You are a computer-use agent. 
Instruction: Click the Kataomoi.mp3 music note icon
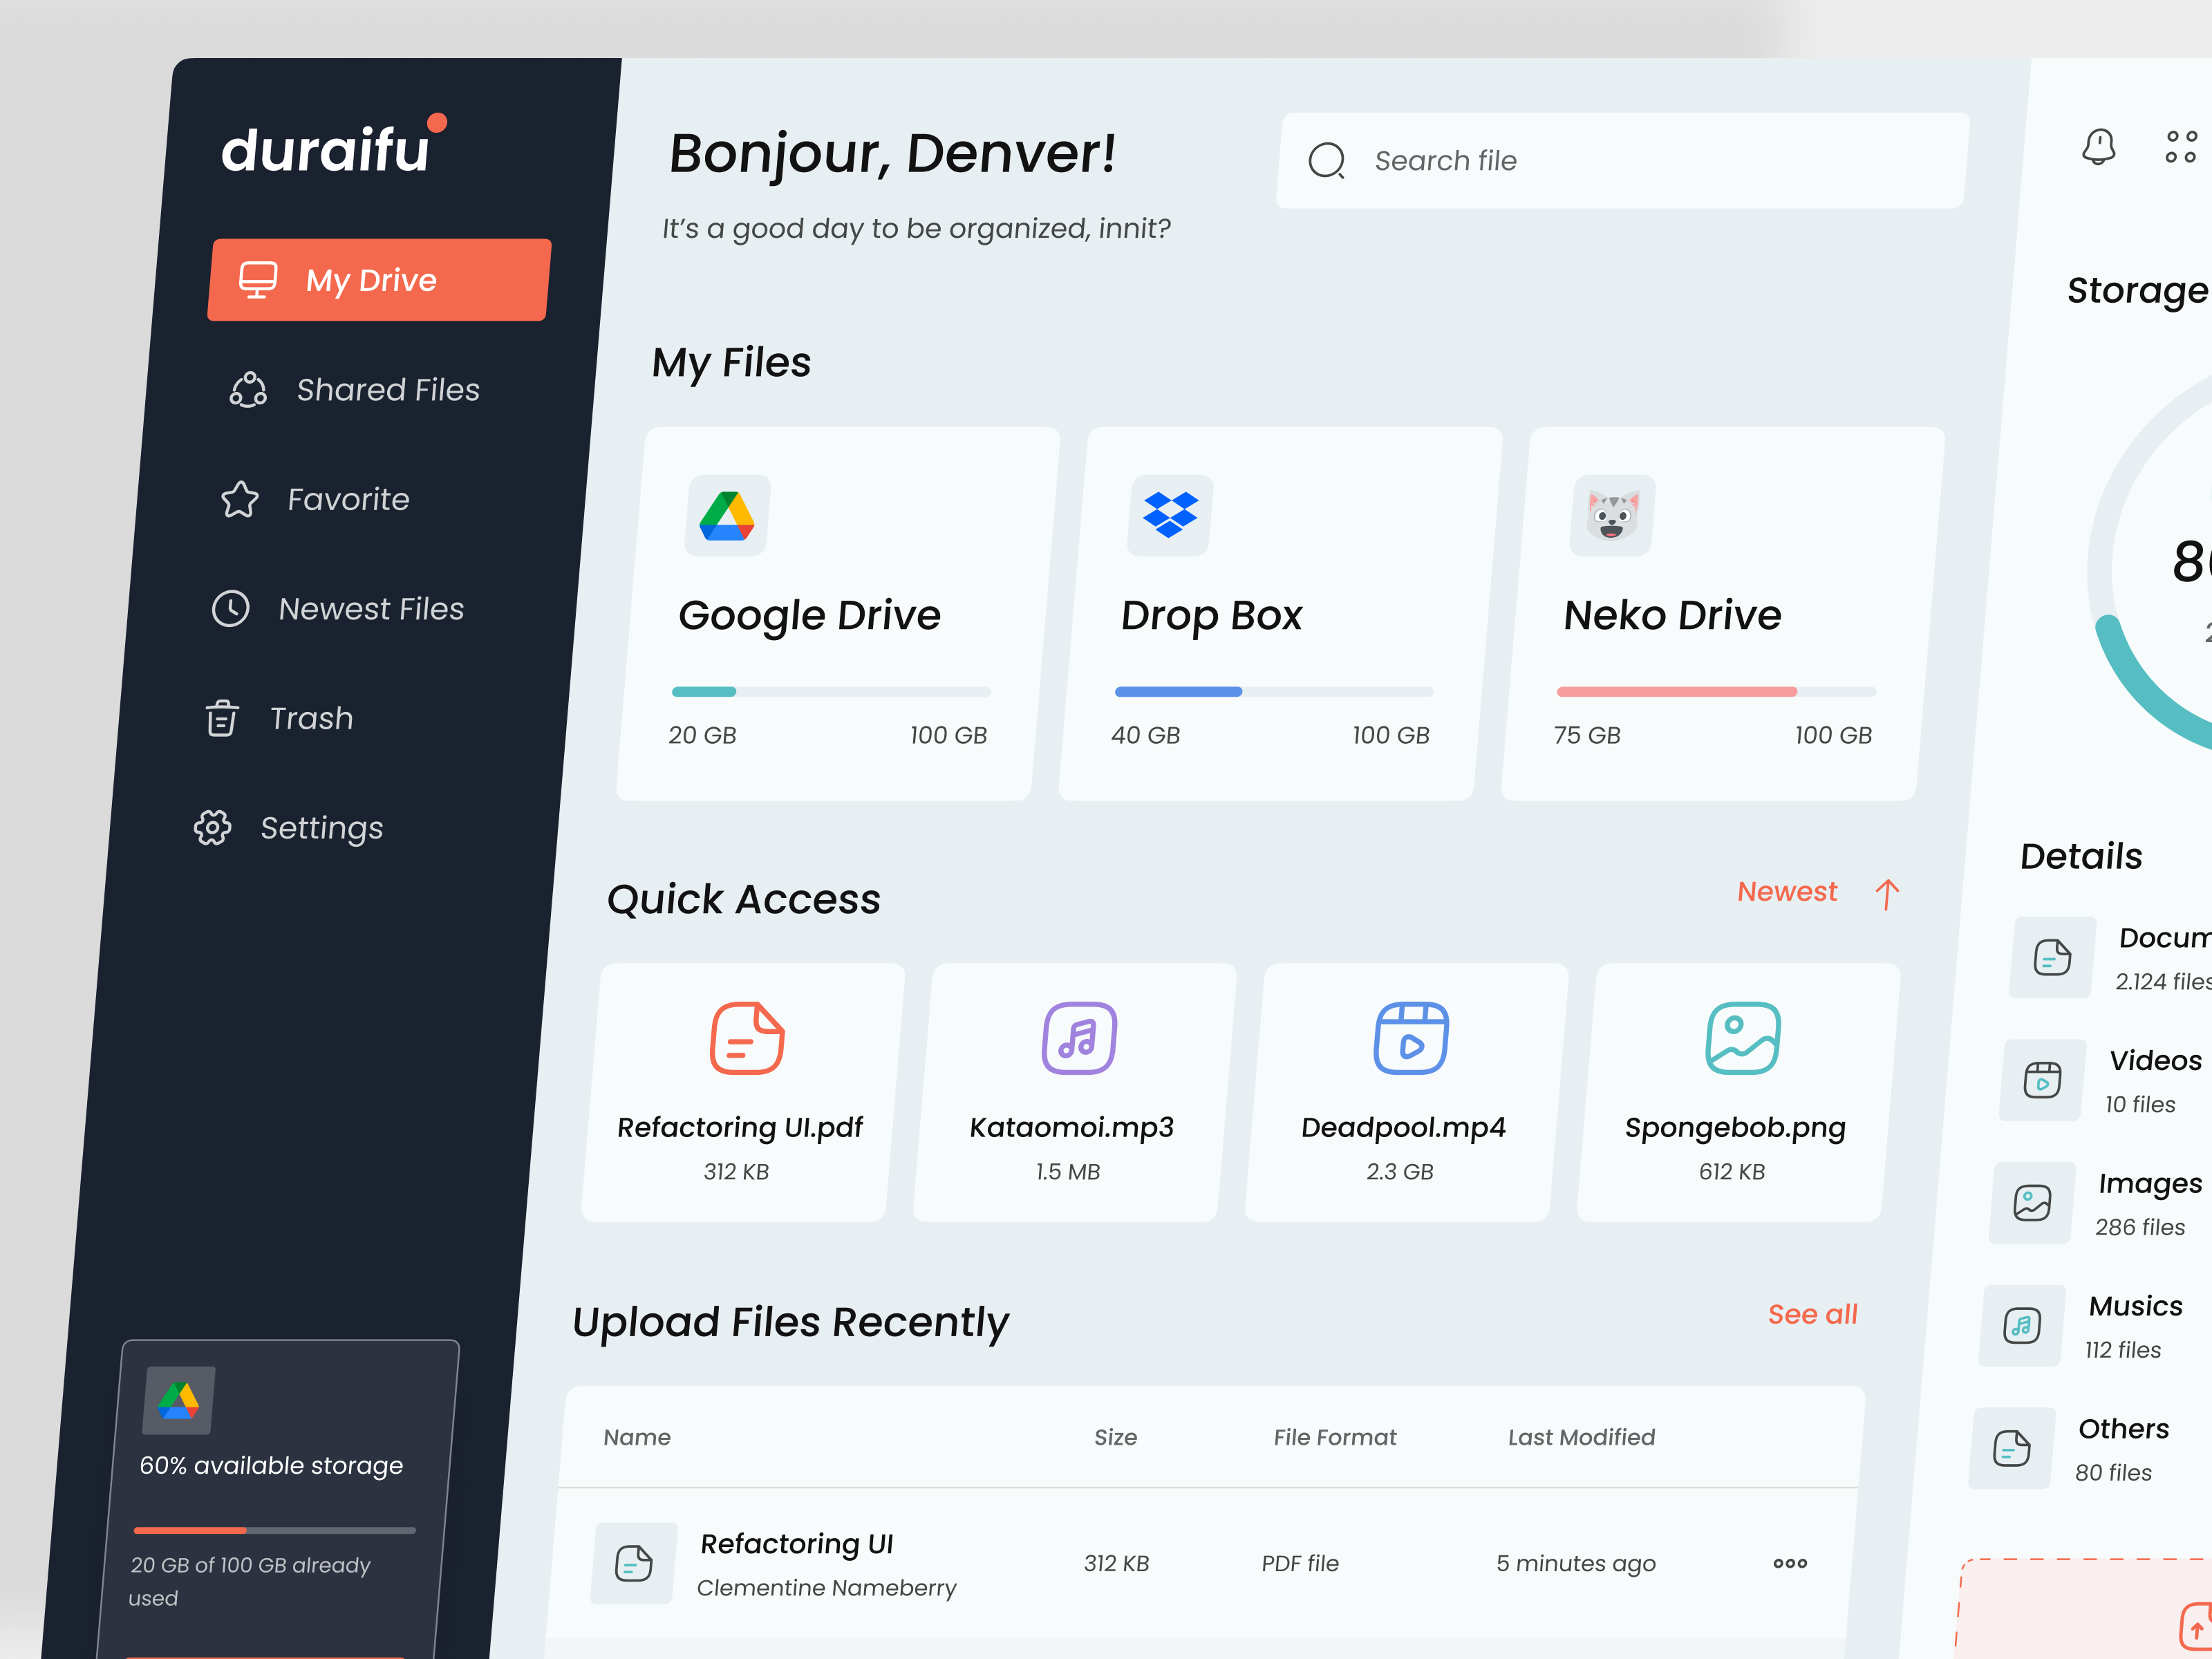(x=1079, y=1039)
